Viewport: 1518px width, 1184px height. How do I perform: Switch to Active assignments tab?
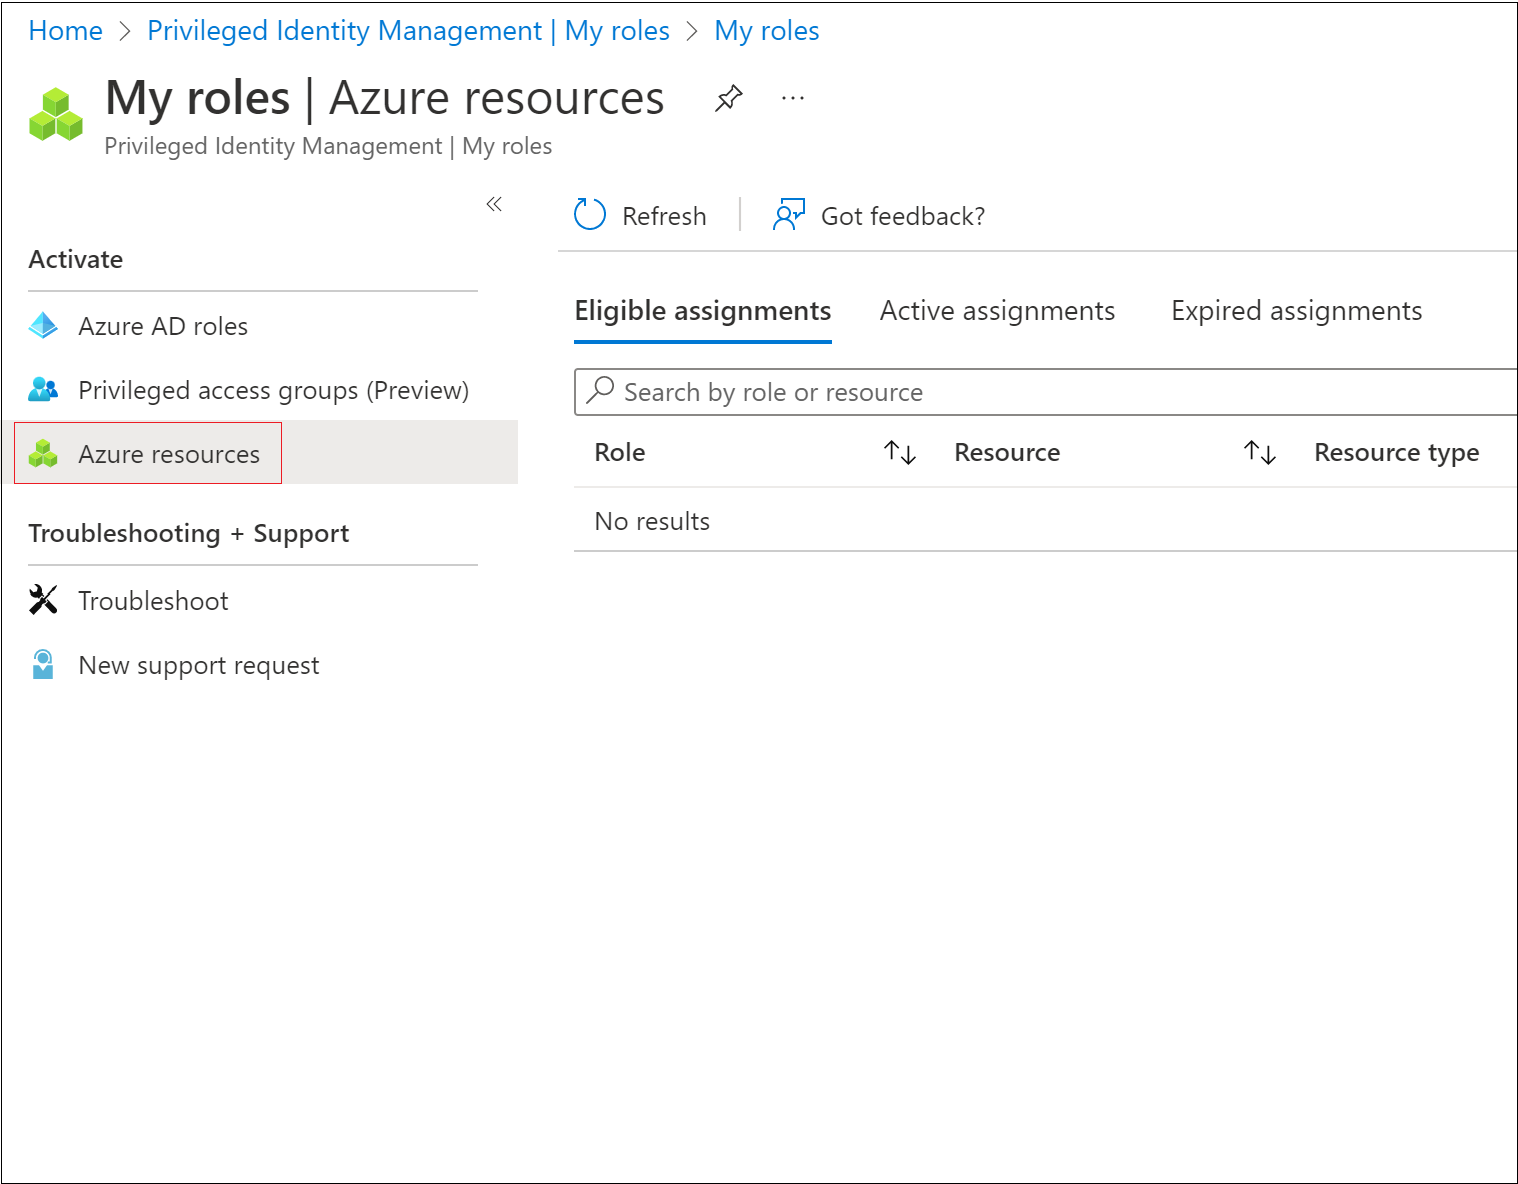[x=997, y=311]
